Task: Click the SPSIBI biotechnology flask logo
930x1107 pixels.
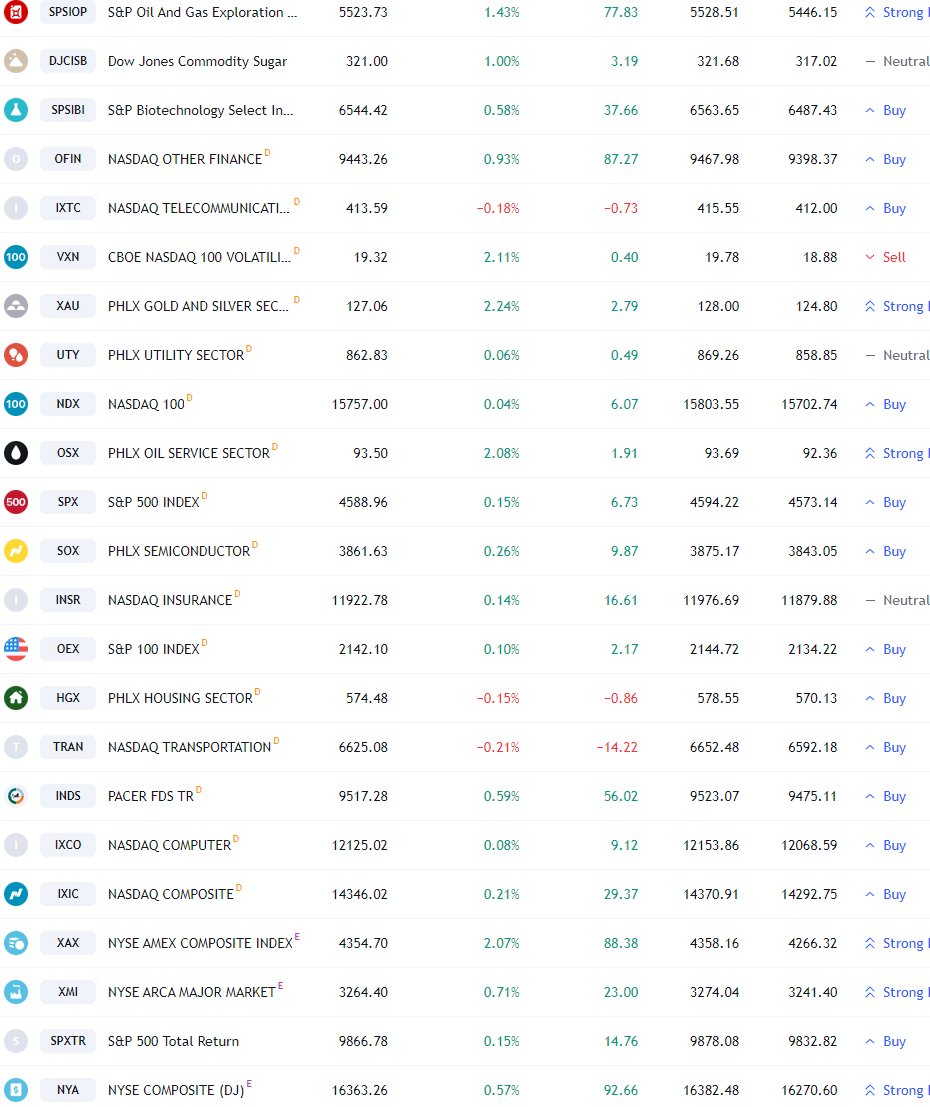Action: click(x=16, y=110)
